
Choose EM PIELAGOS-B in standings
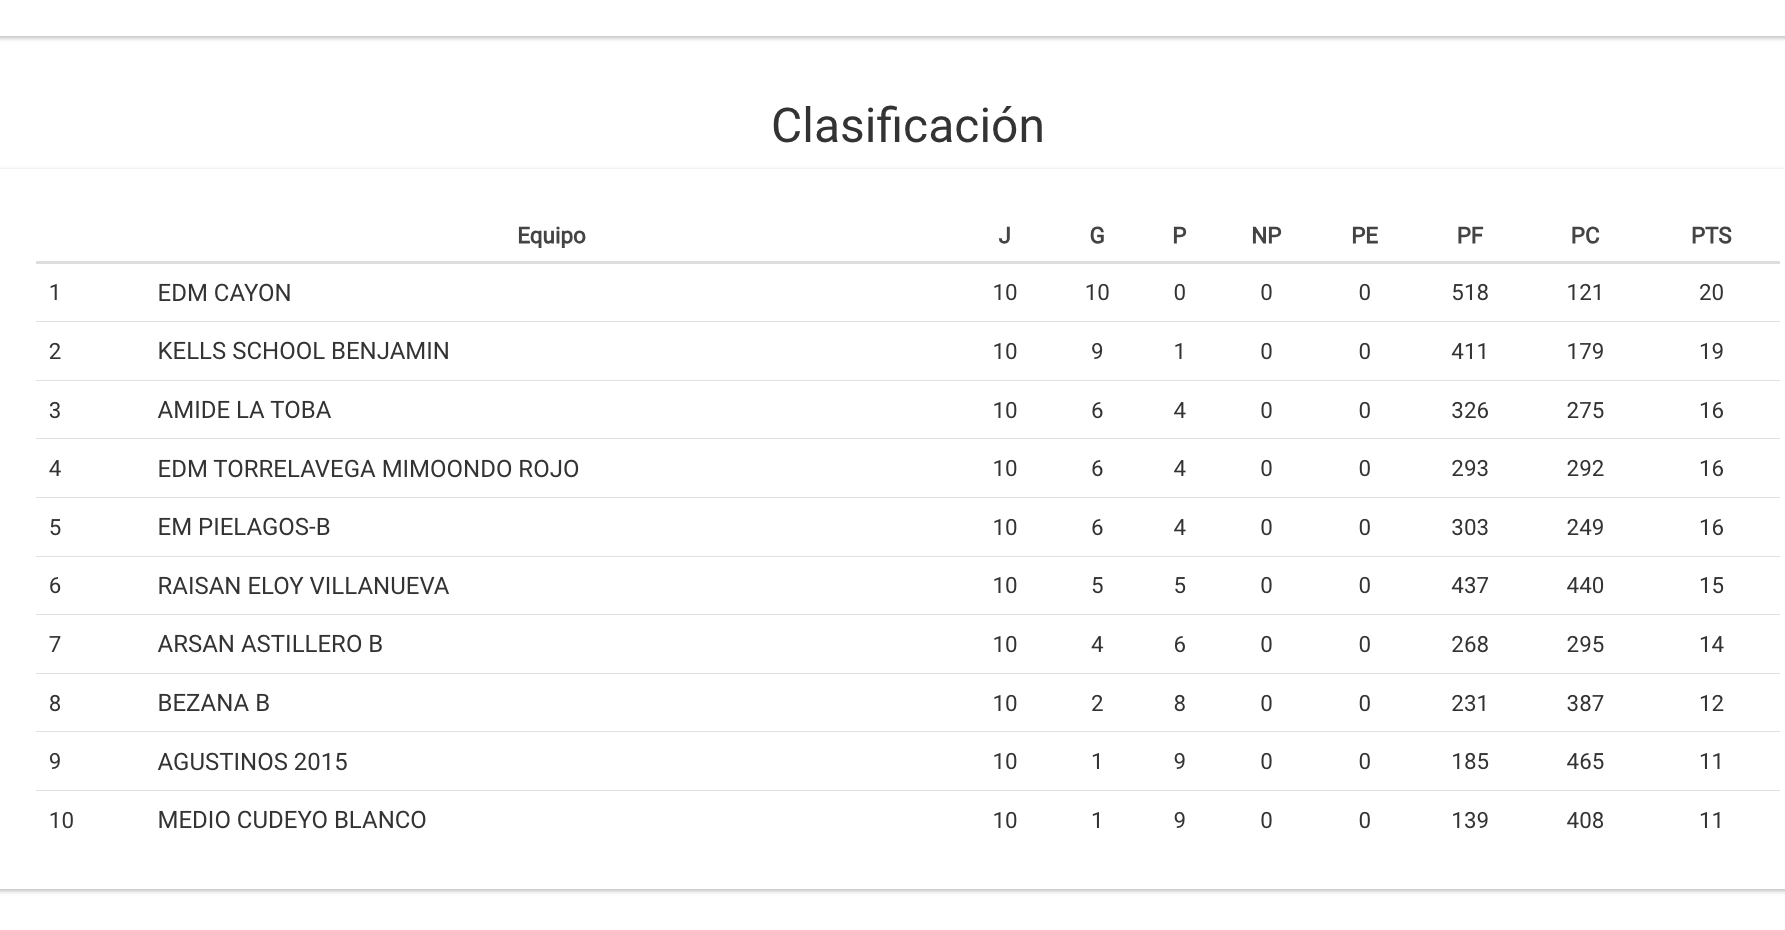[x=243, y=527]
